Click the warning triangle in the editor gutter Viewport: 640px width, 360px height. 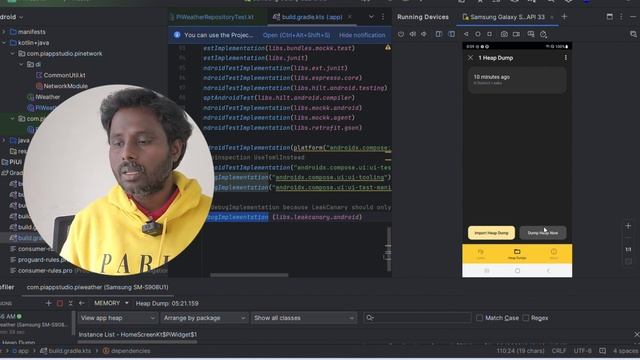(x=387, y=48)
